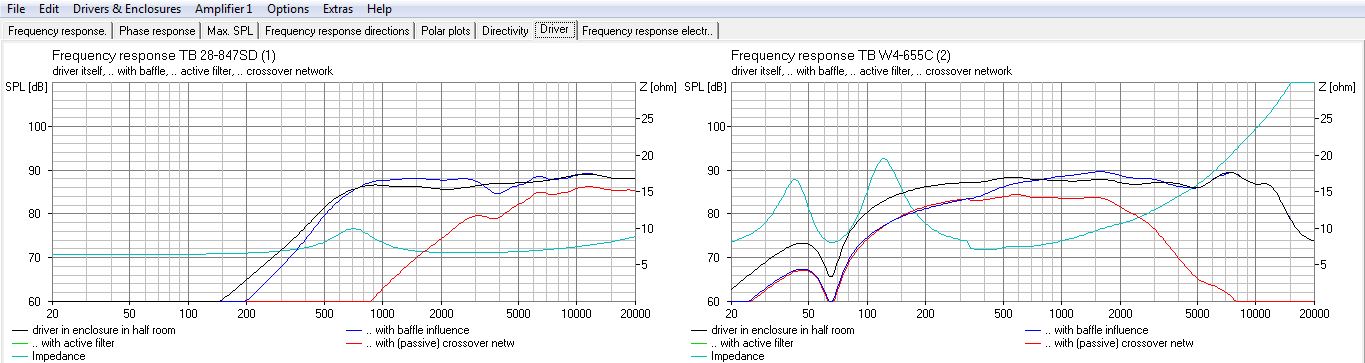Click the 20000 frequency label on the TB 28-847SD chart
The width and height of the screenshot is (1365, 363).
pyautogui.click(x=634, y=313)
